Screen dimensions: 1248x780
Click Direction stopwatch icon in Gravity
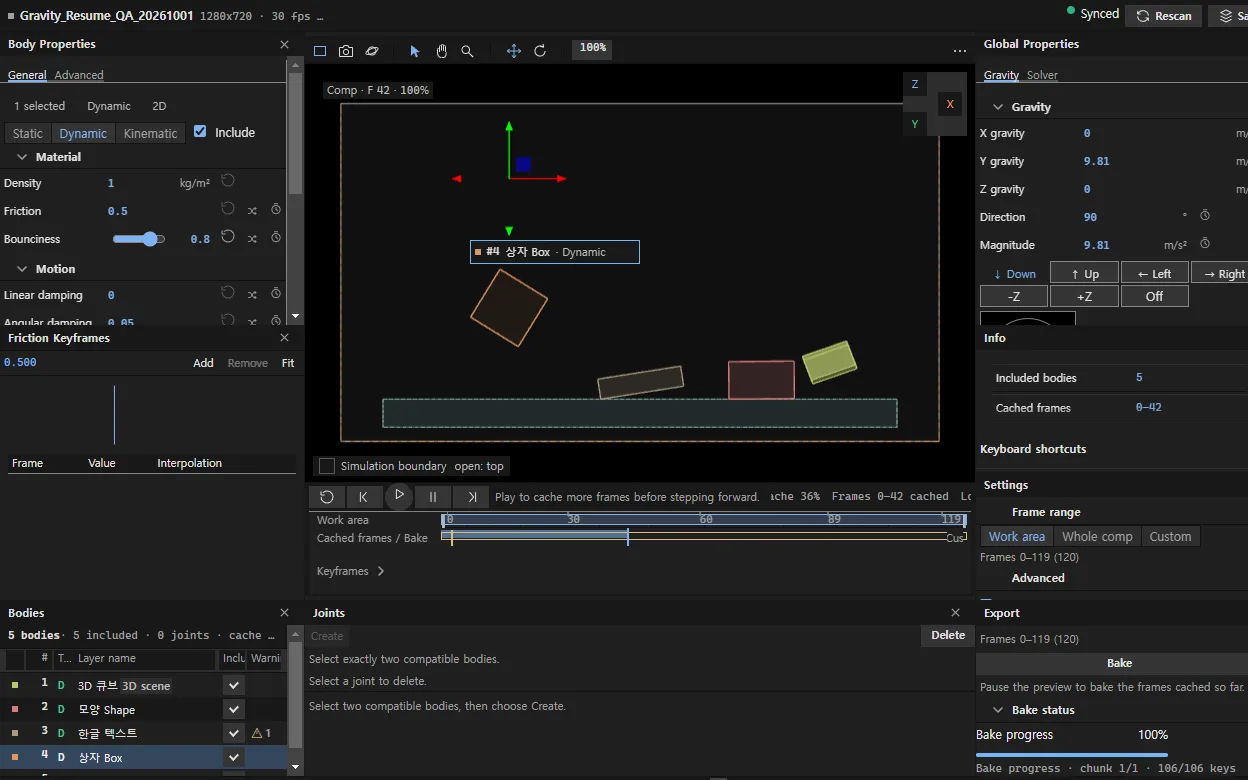tap(1205, 215)
